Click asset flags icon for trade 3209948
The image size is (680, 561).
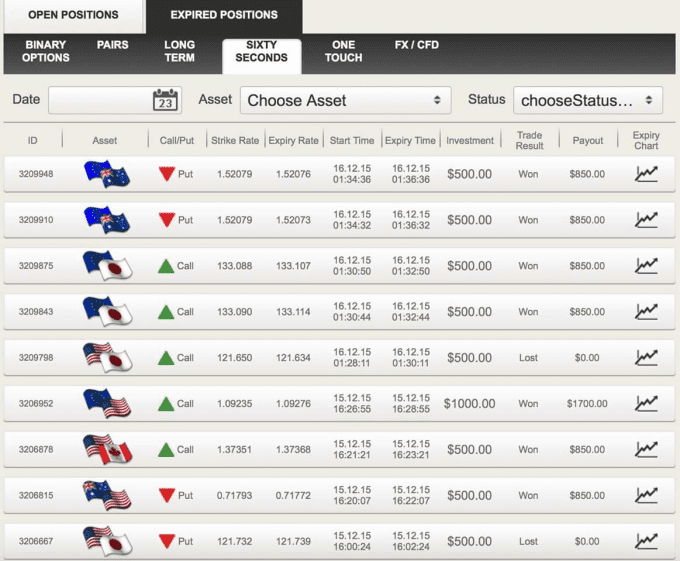(x=107, y=174)
